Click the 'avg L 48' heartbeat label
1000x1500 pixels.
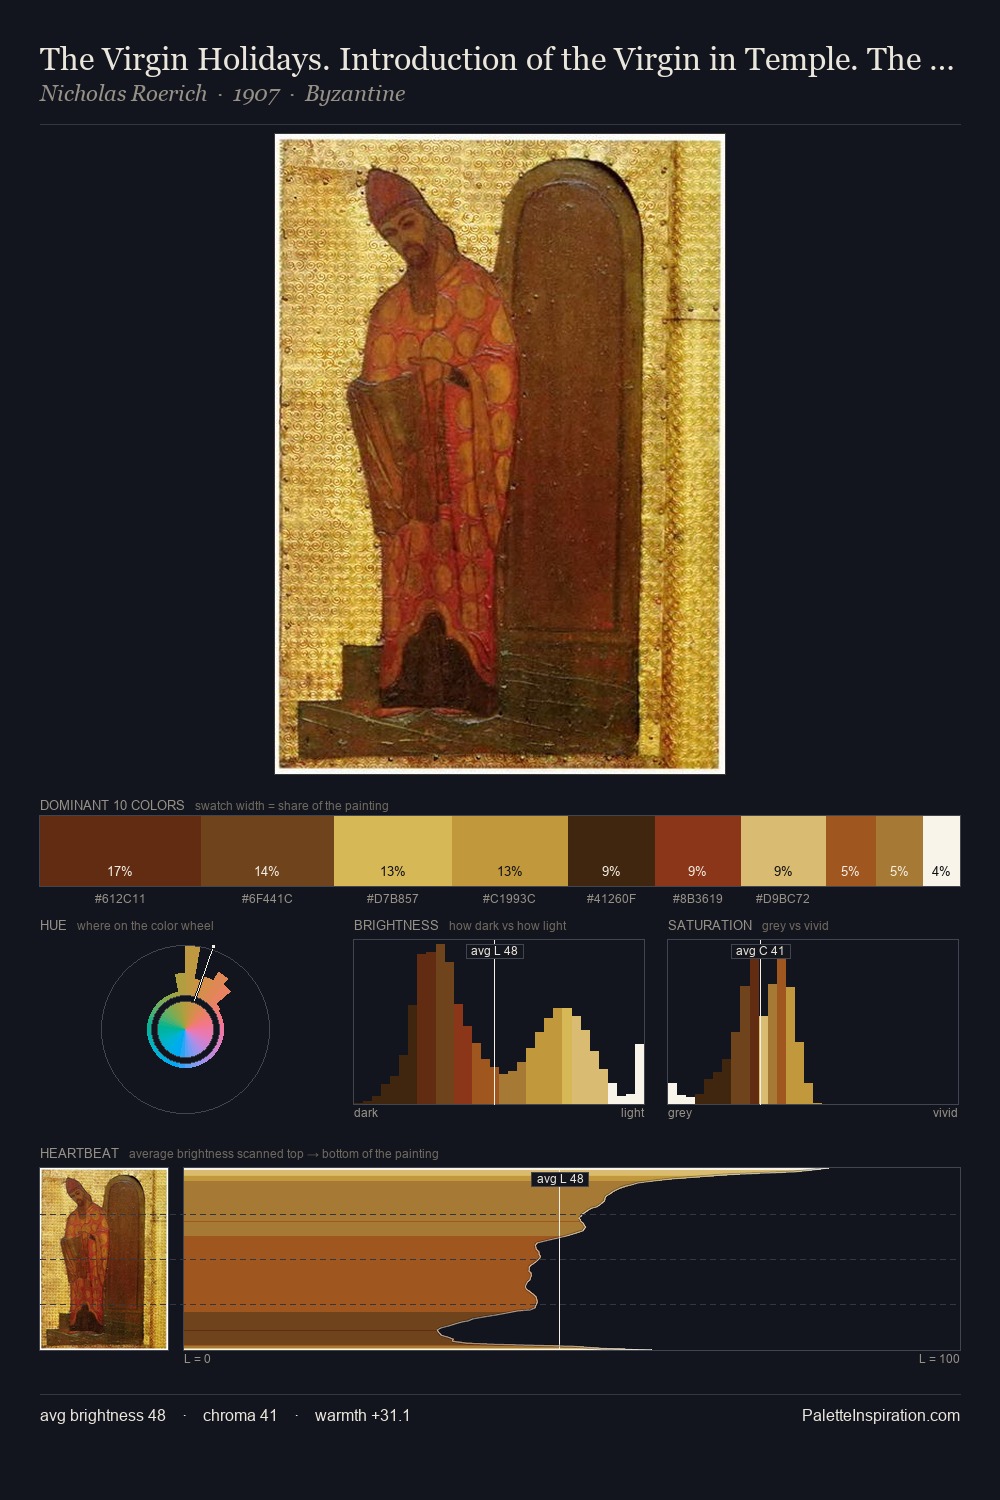point(560,1179)
